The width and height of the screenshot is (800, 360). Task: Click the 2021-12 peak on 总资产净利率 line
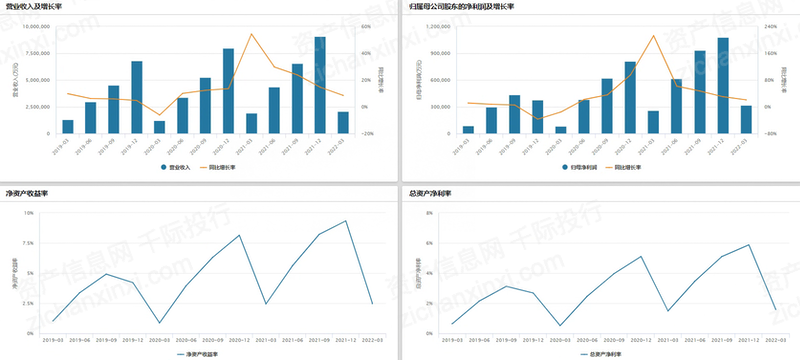tap(749, 245)
